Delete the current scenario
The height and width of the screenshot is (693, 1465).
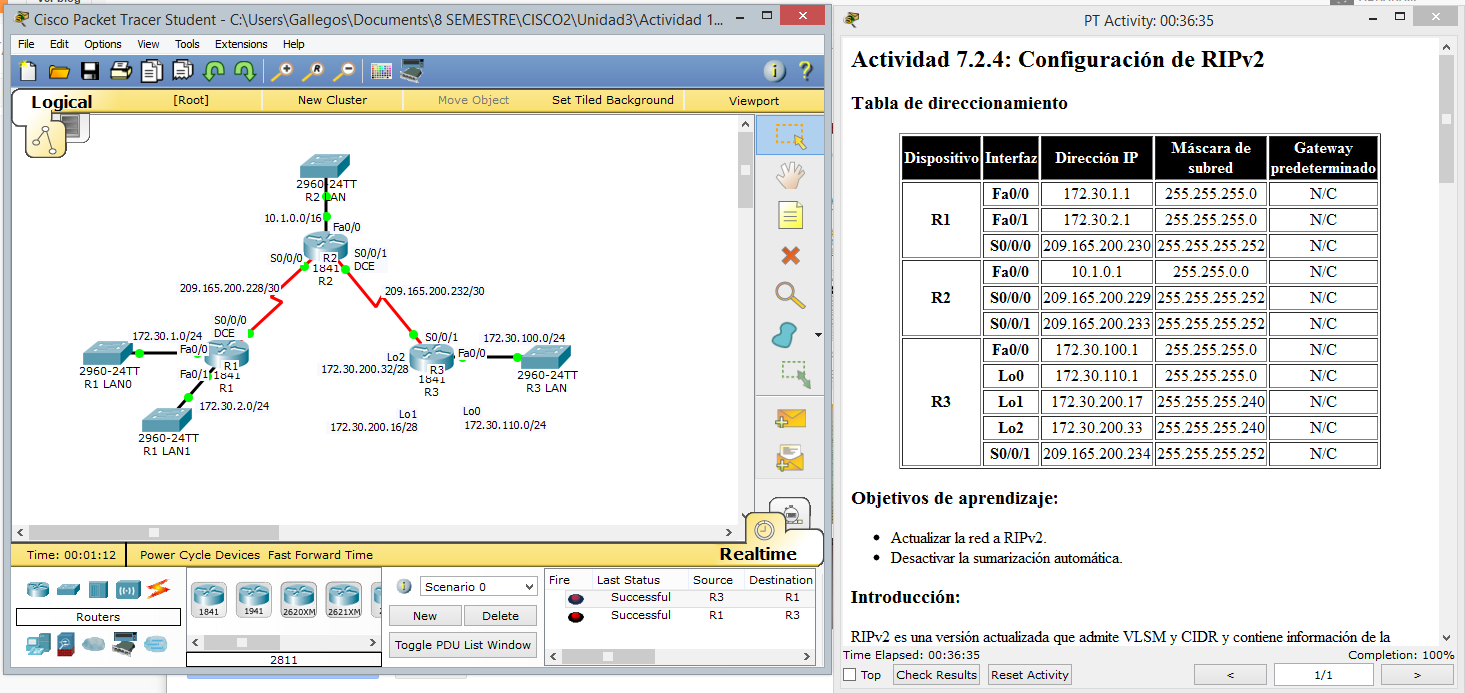[500, 616]
